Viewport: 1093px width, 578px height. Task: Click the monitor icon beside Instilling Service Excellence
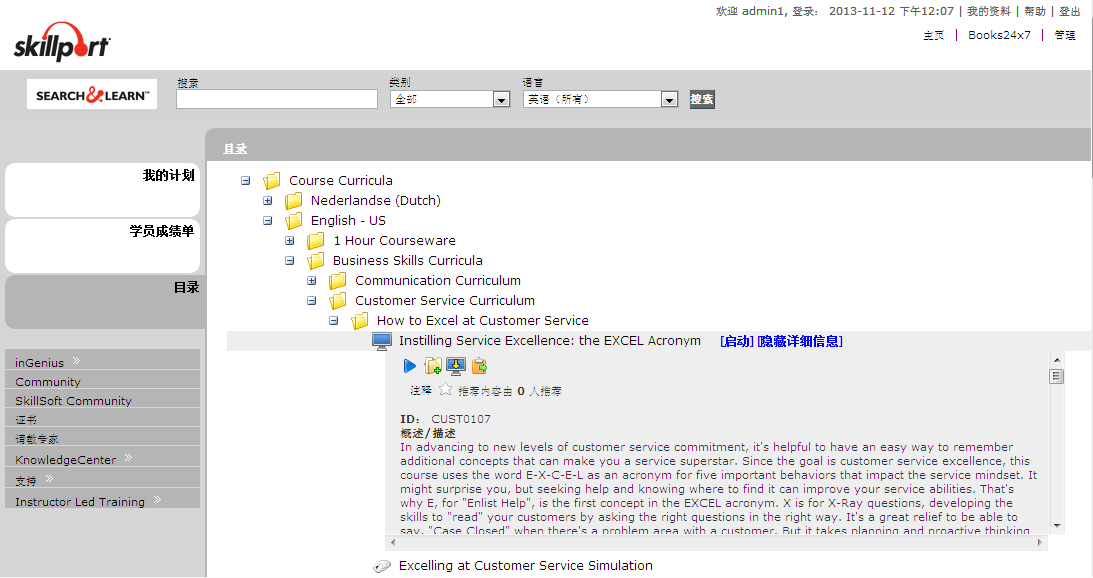(x=382, y=341)
